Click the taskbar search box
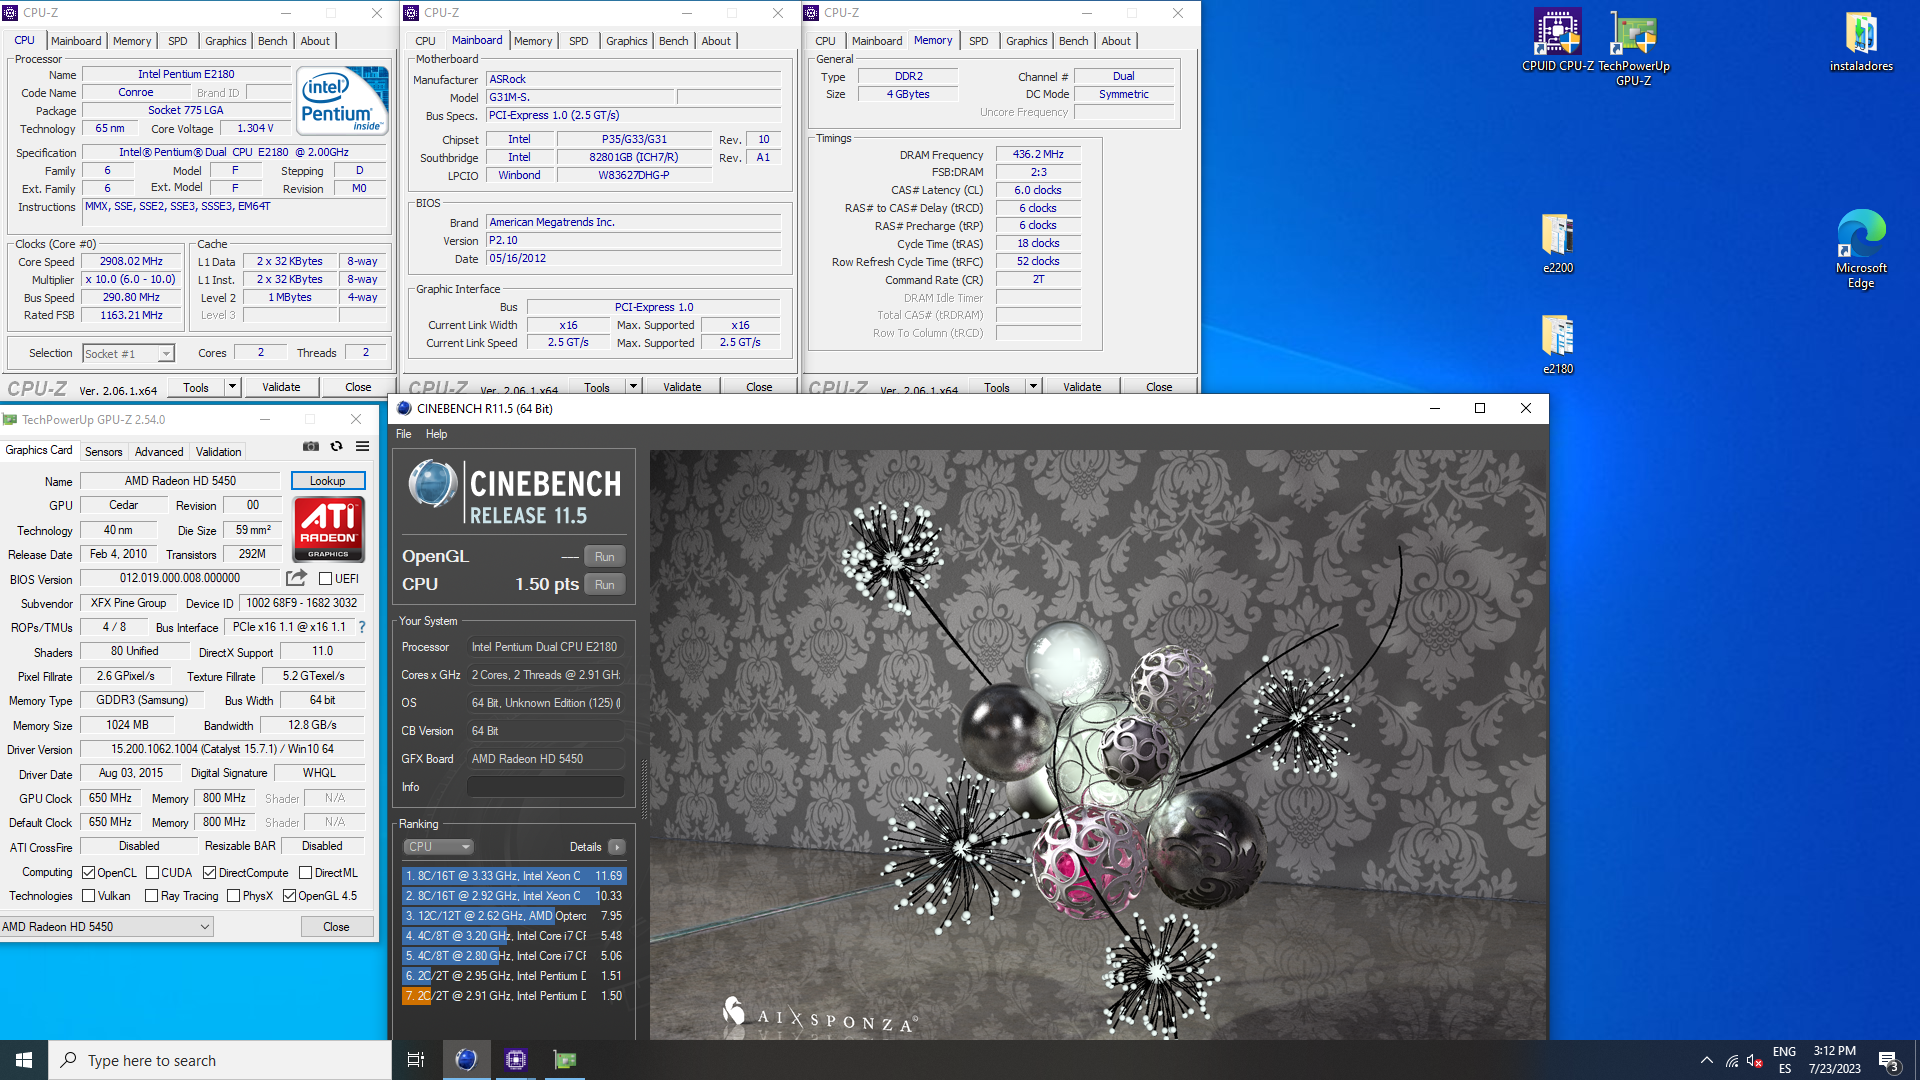1920x1080 pixels. (x=220, y=1060)
